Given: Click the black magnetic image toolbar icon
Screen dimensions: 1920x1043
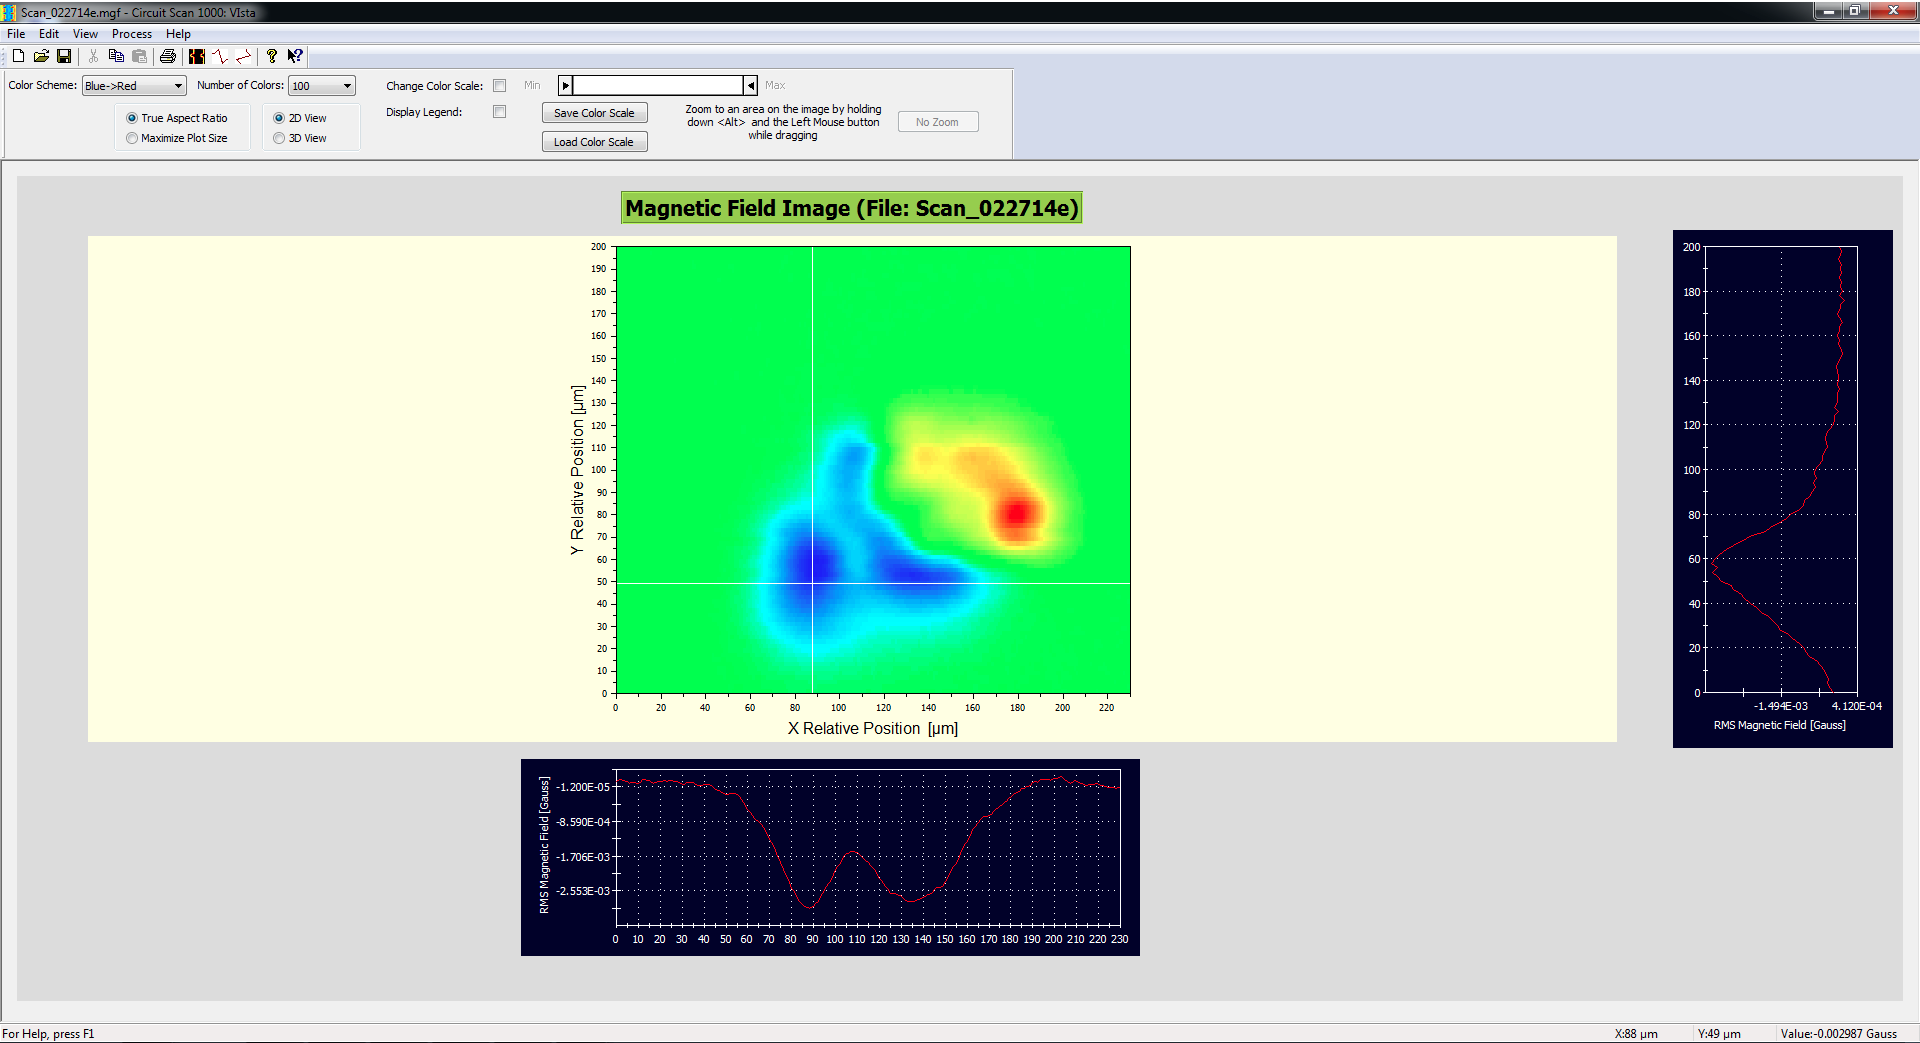Looking at the screenshot, I should [x=197, y=56].
